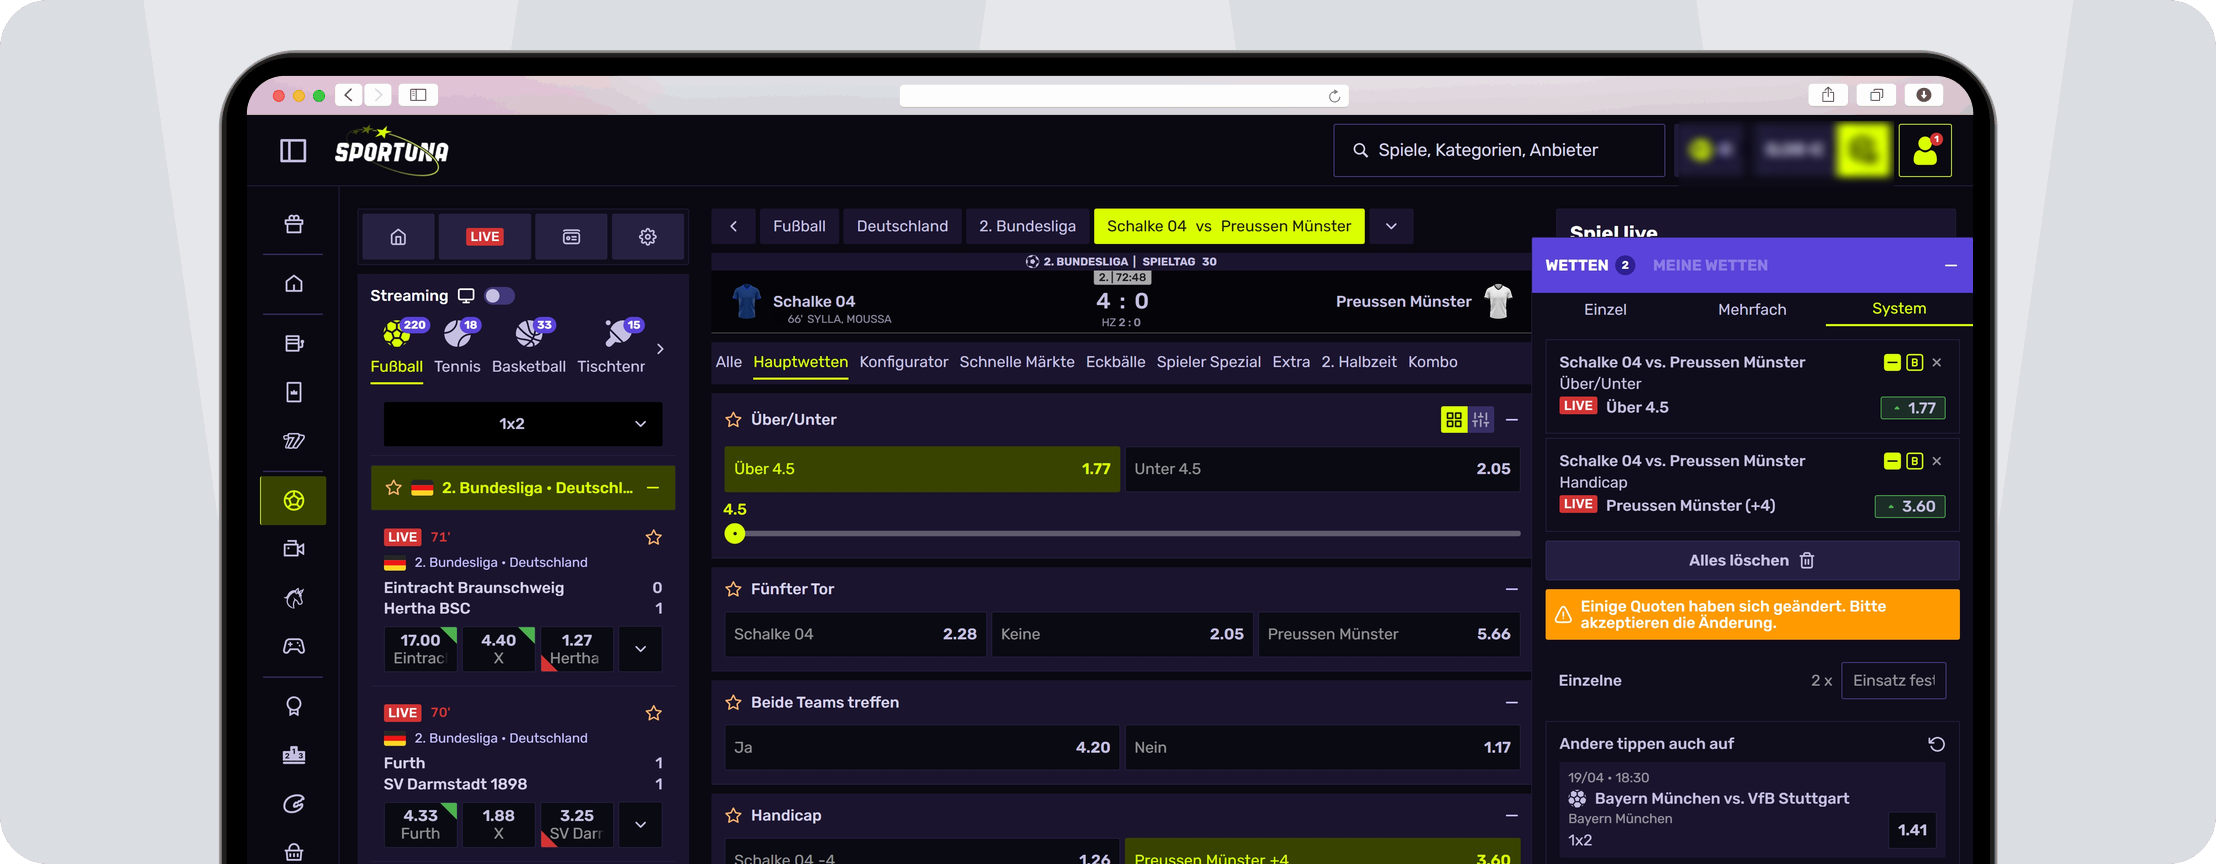Click the Safari back navigation arrow

click(348, 95)
